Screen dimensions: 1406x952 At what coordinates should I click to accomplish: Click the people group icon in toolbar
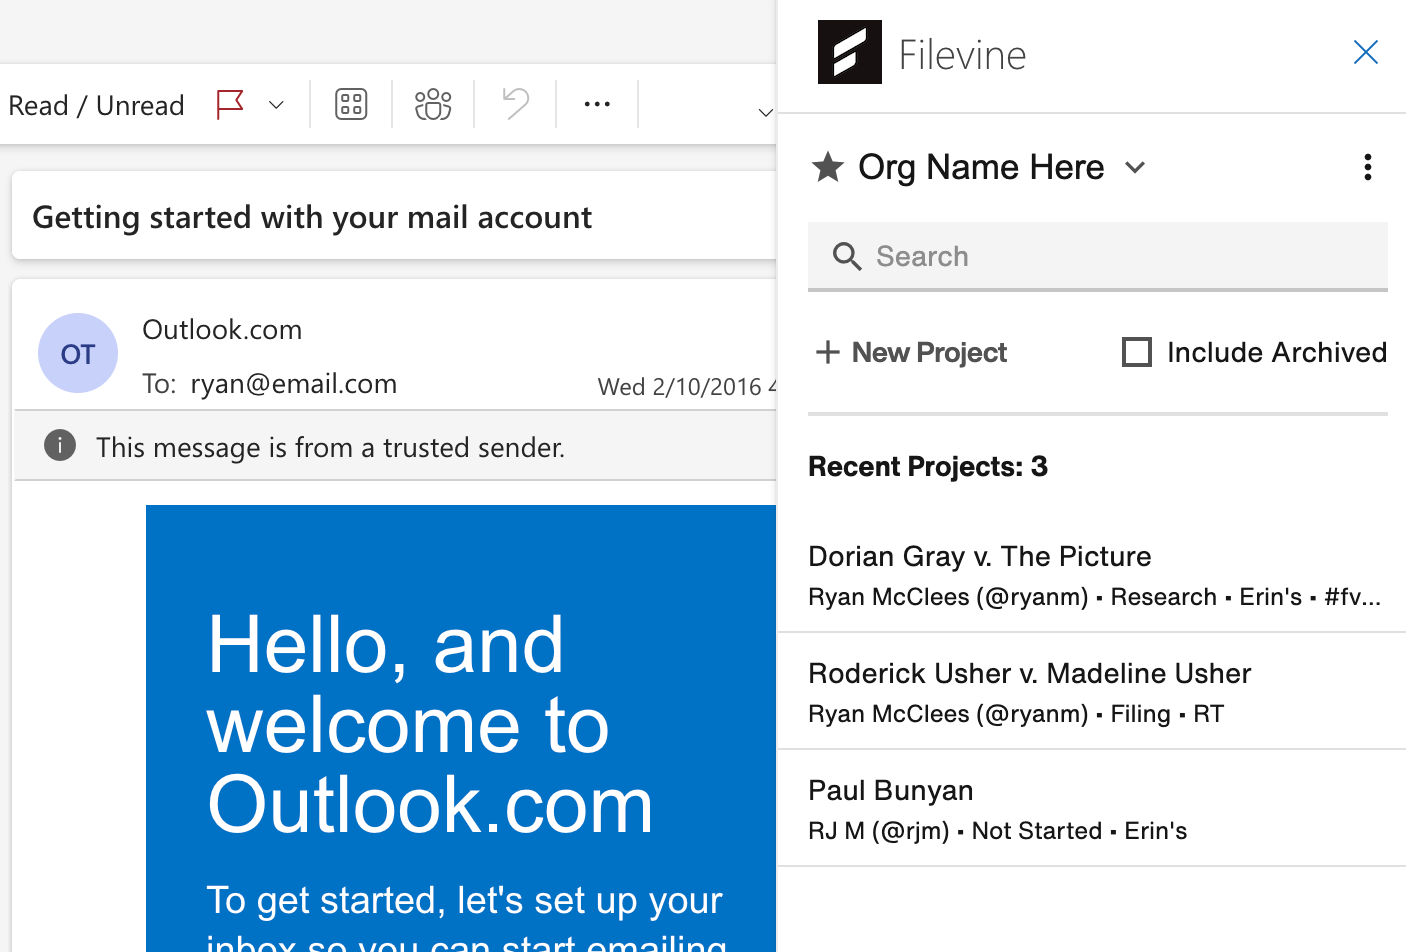click(433, 104)
